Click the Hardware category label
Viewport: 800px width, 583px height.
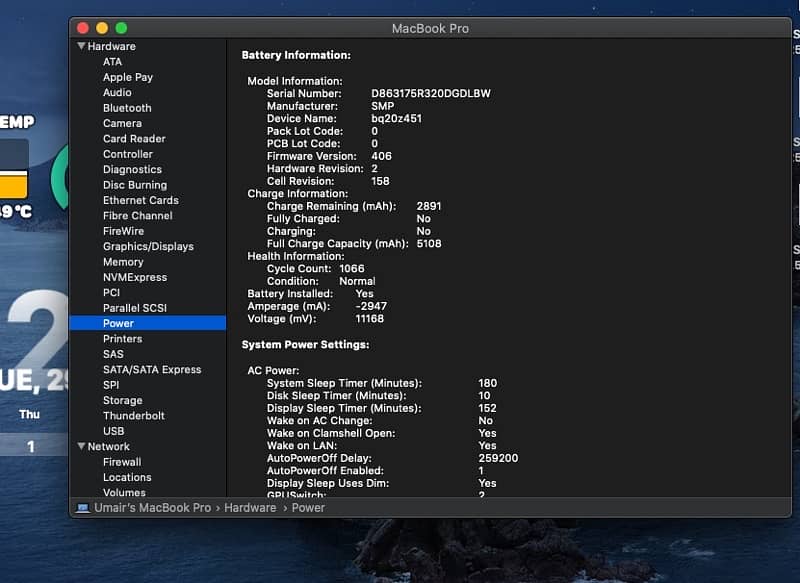tap(111, 46)
